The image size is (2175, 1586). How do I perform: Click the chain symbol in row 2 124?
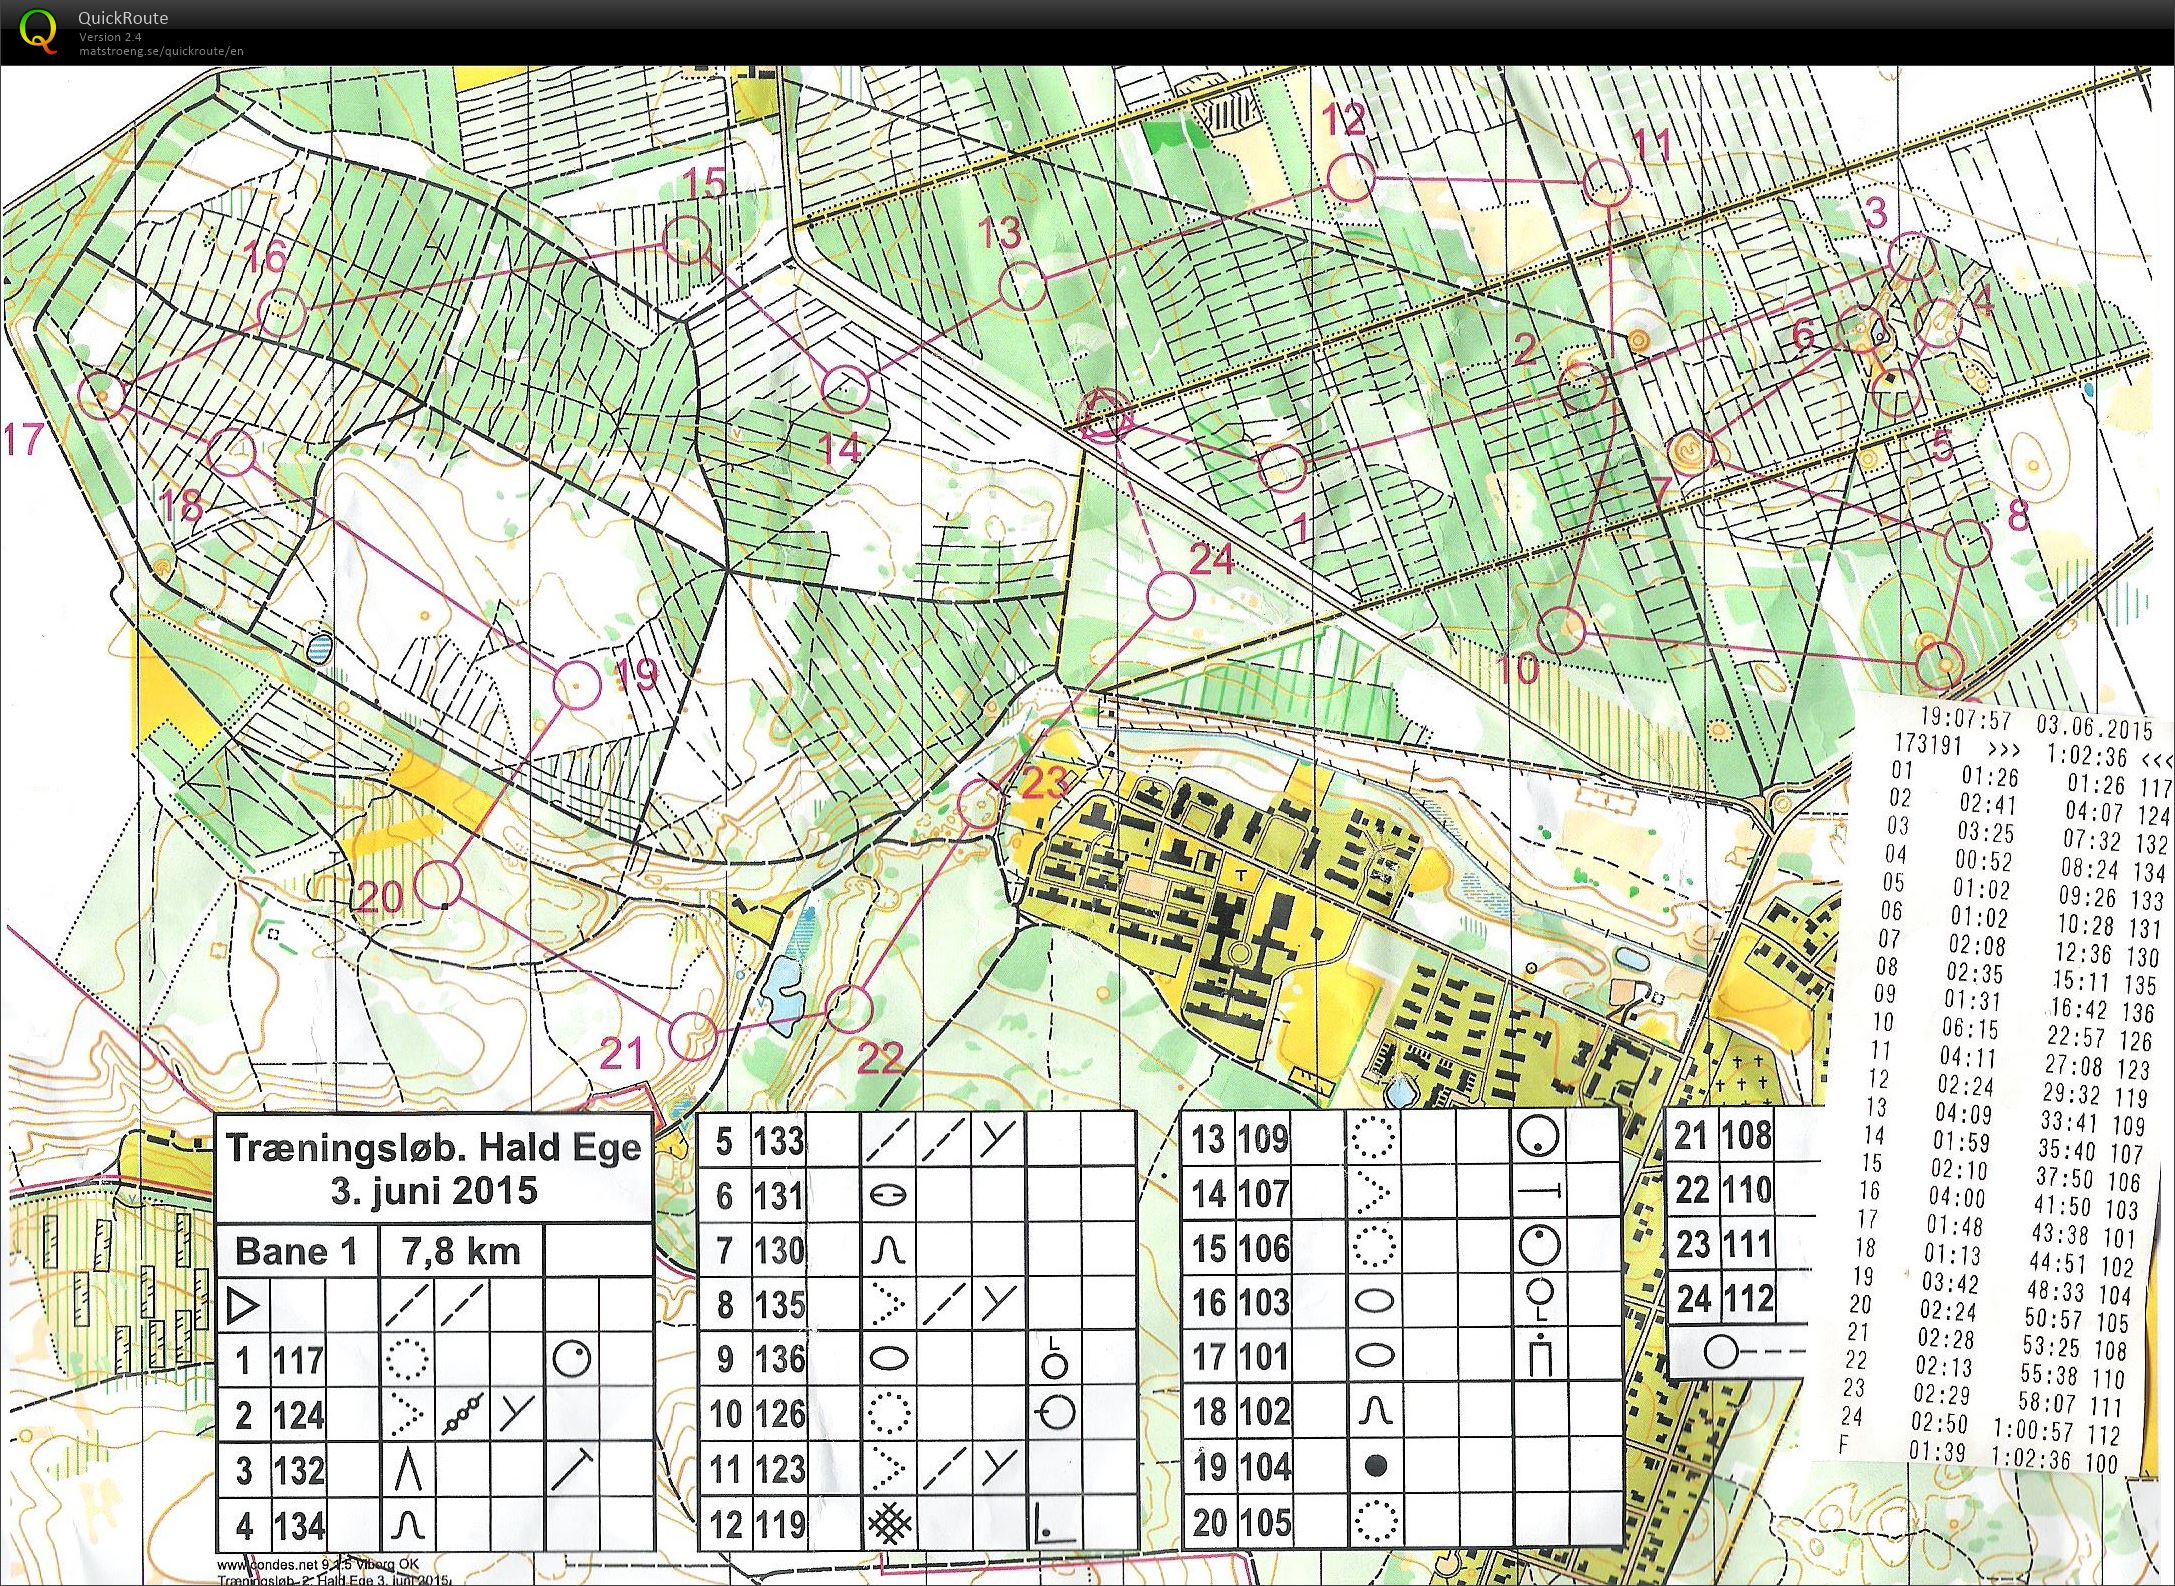coord(462,1416)
